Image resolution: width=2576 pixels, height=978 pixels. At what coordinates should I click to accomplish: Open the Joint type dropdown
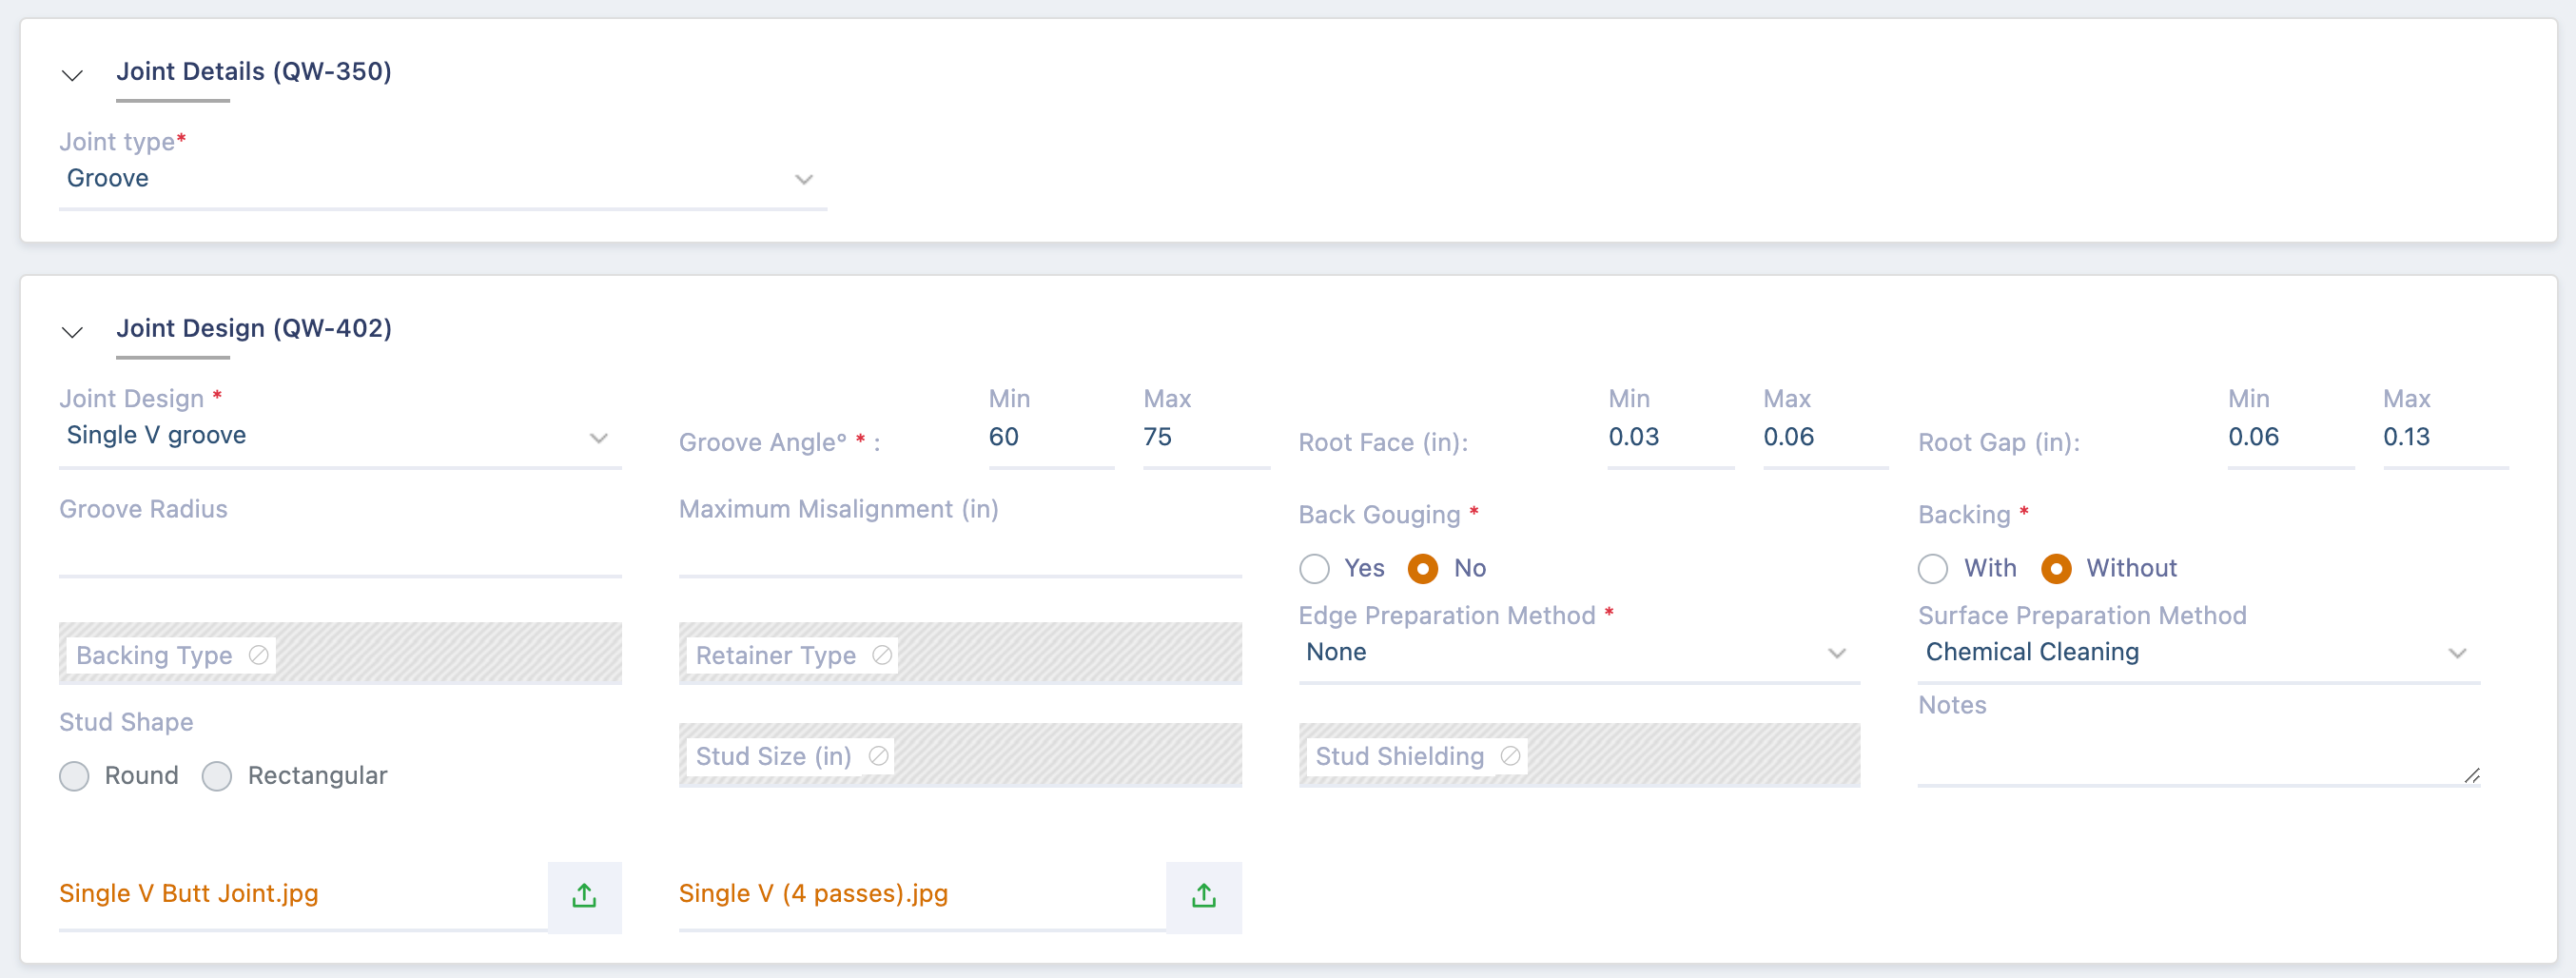click(442, 179)
